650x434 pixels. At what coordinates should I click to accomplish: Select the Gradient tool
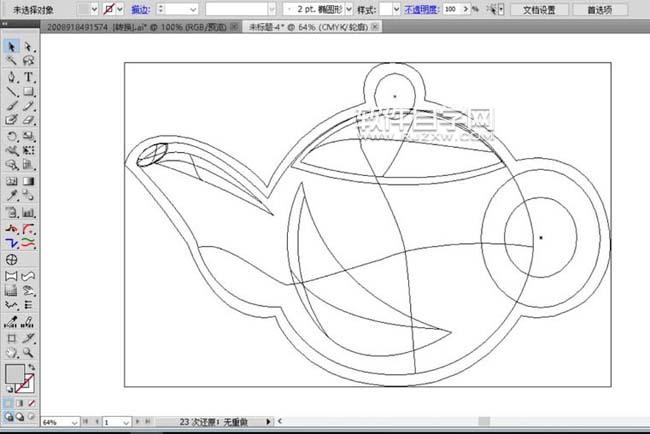pyautogui.click(x=28, y=181)
